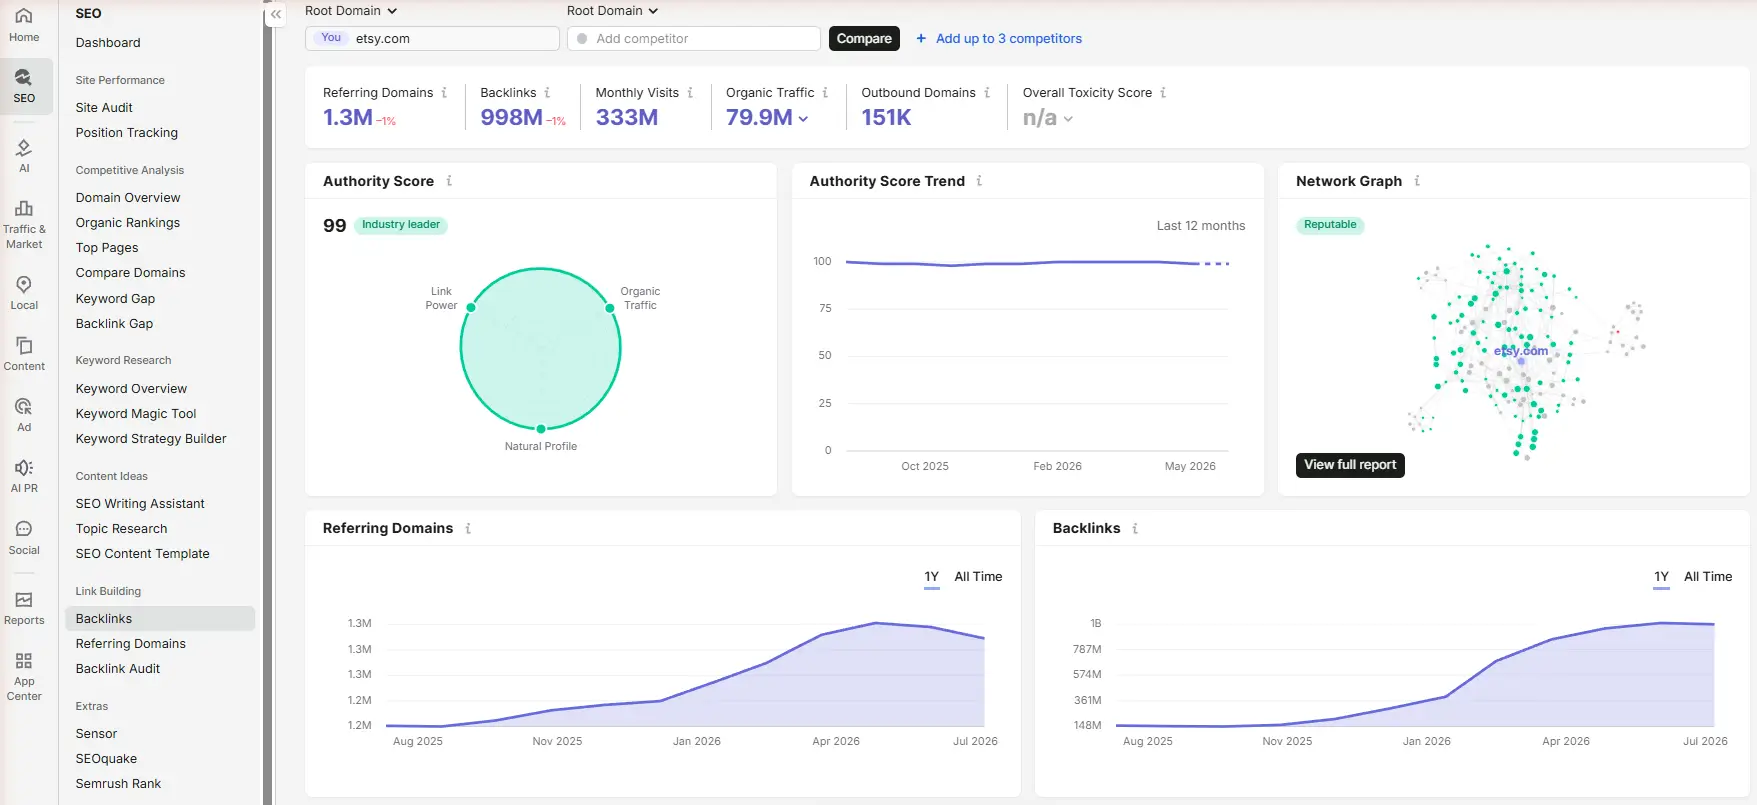Show info for Authority Score Trend
Image resolution: width=1757 pixels, height=805 pixels.
pyautogui.click(x=979, y=181)
